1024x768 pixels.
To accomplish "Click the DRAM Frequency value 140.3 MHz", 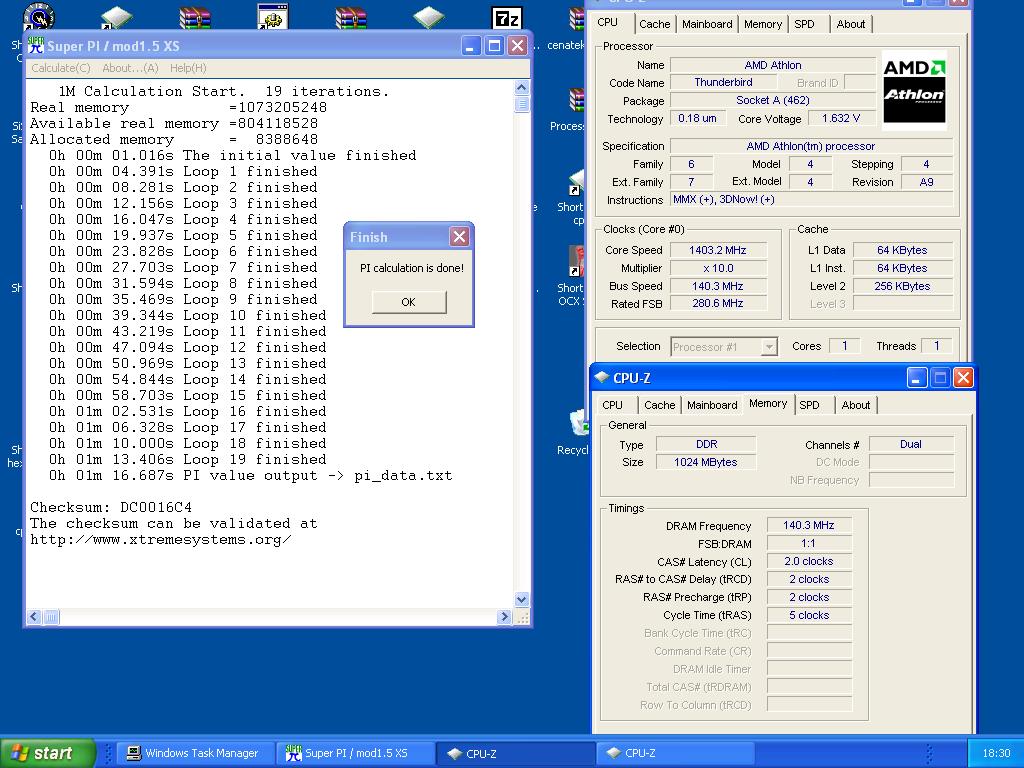I will [x=808, y=525].
